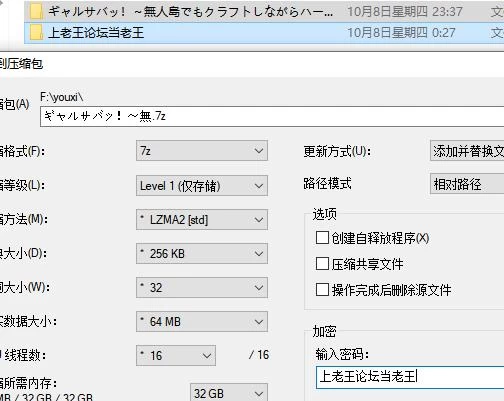Click the / 16 thread total text

259,355
